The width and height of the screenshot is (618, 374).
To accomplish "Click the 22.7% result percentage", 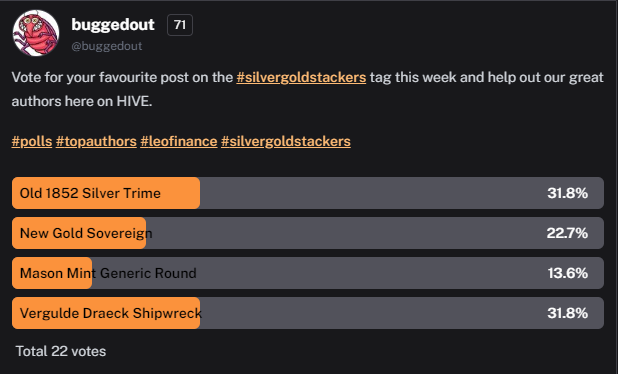I will click(x=567, y=233).
